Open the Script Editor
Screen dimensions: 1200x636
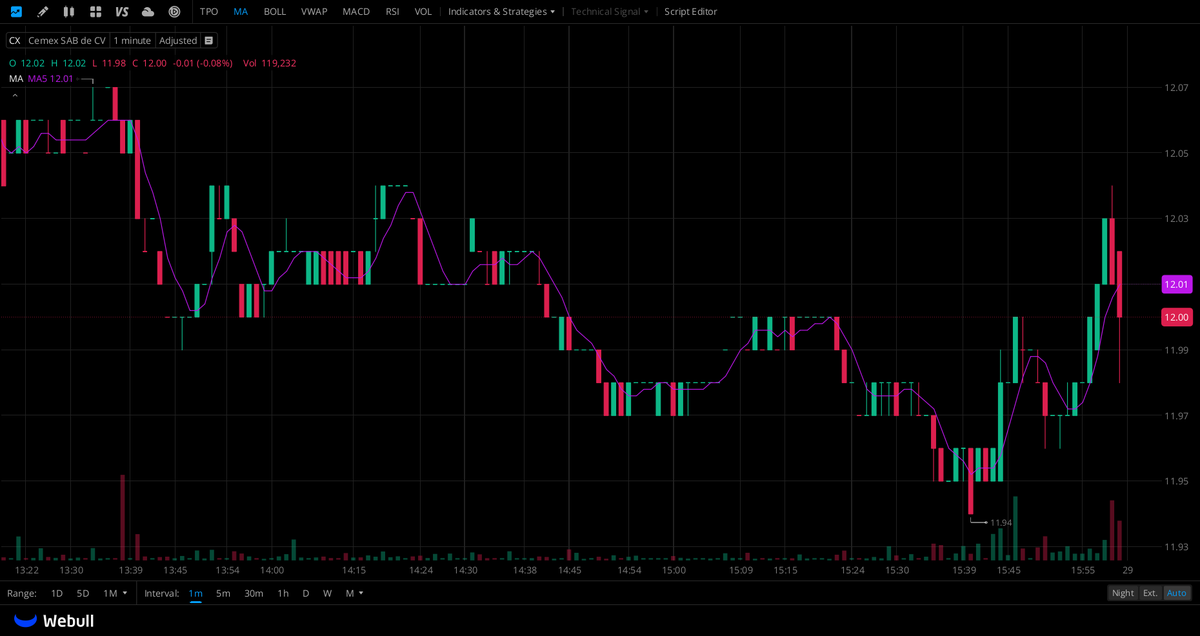click(x=691, y=12)
